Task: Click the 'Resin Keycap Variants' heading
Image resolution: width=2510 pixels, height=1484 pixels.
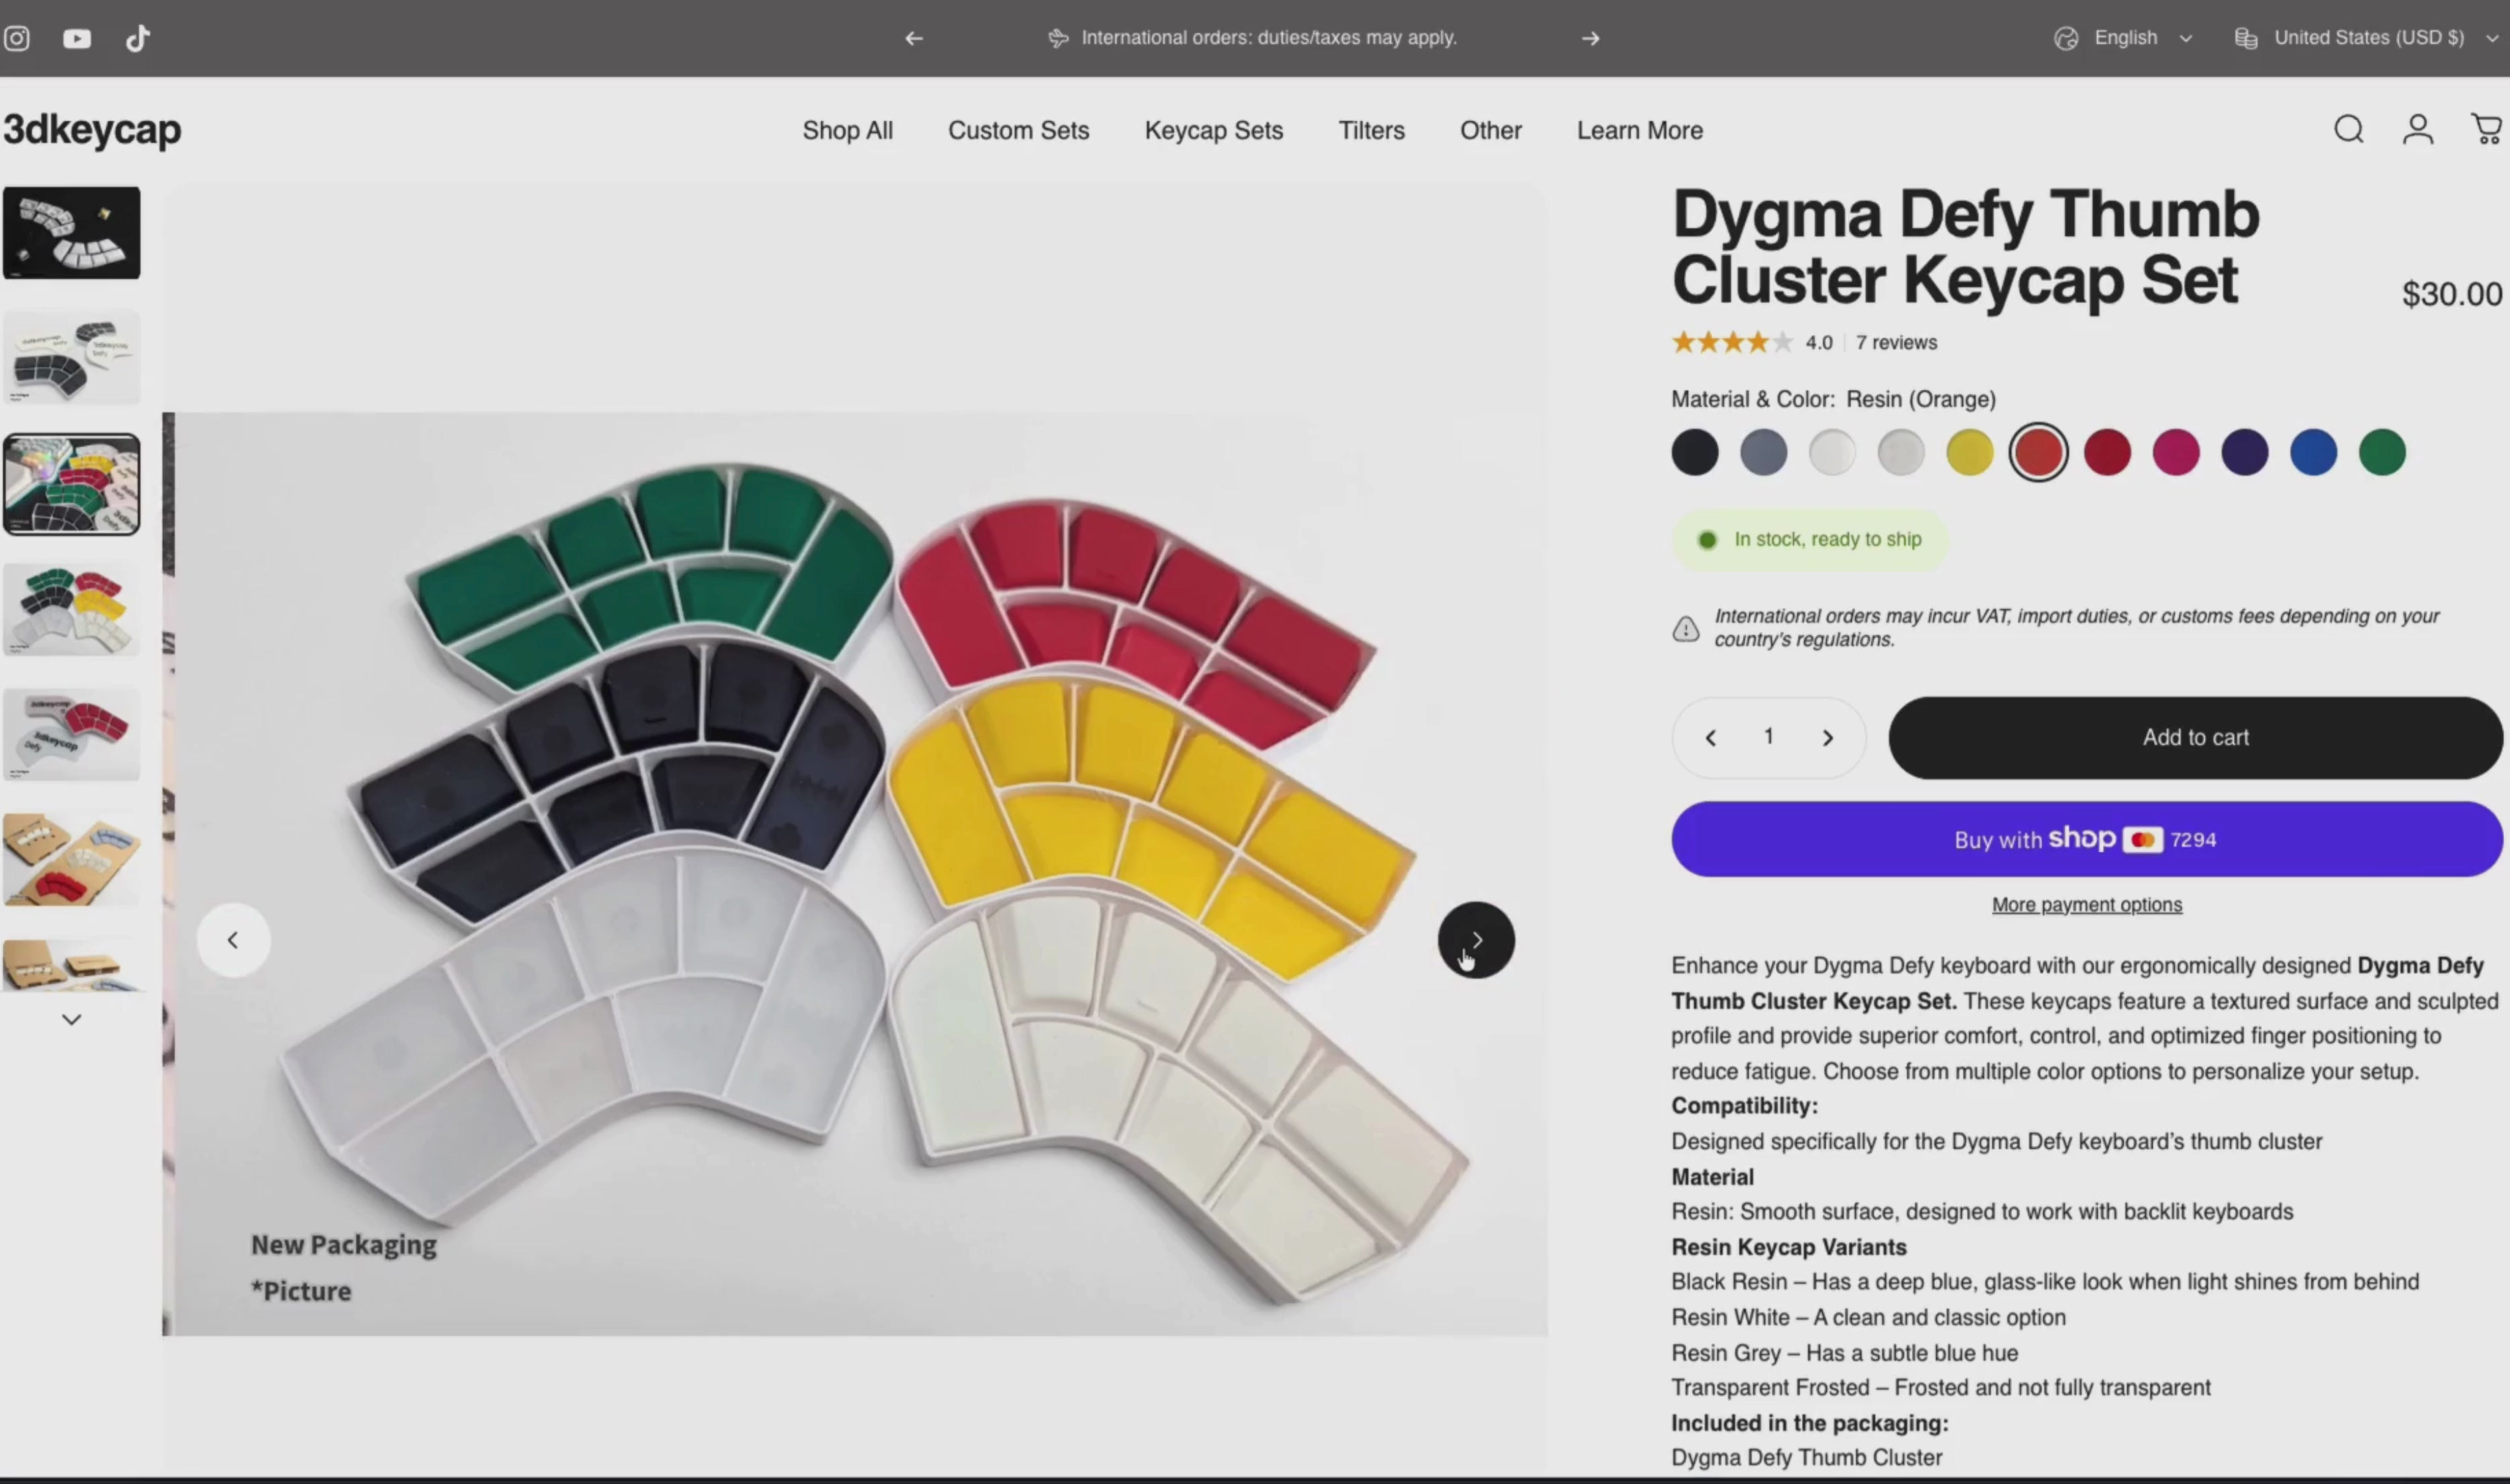Action: pyautogui.click(x=1788, y=1247)
